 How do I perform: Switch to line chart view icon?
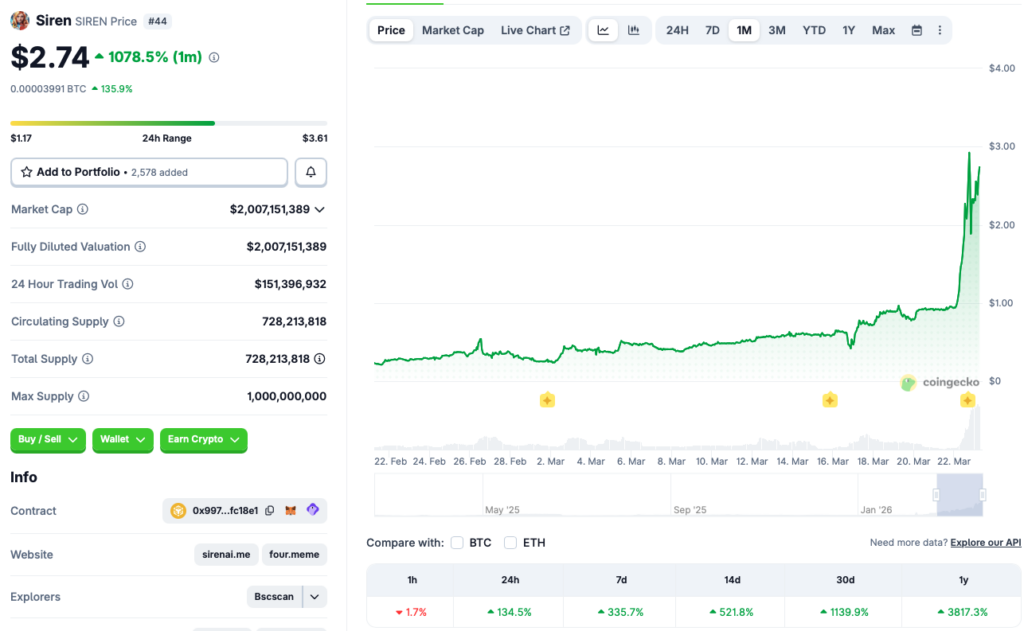tap(603, 30)
